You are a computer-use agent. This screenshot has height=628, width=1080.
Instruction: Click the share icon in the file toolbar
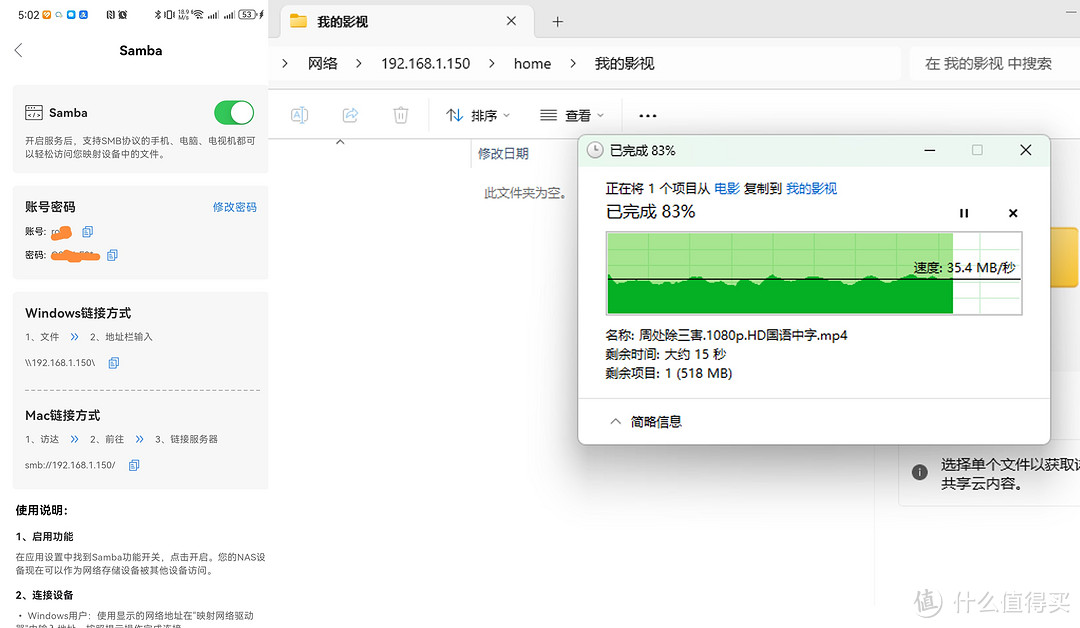(x=350, y=115)
